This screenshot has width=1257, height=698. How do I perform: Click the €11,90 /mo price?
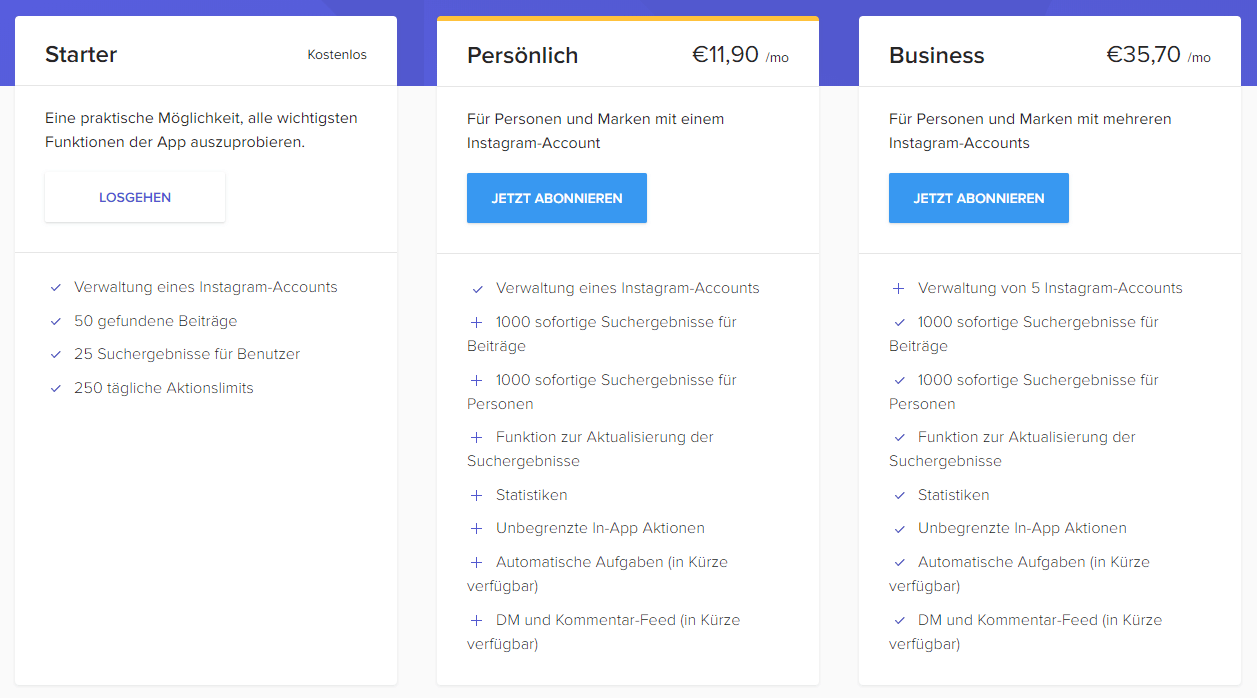coord(740,55)
